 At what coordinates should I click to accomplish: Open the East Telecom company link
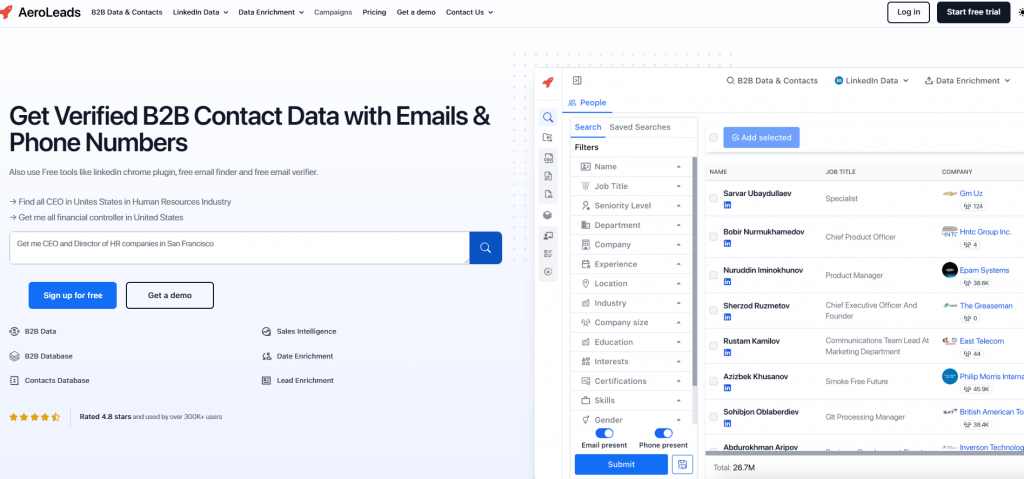click(982, 340)
